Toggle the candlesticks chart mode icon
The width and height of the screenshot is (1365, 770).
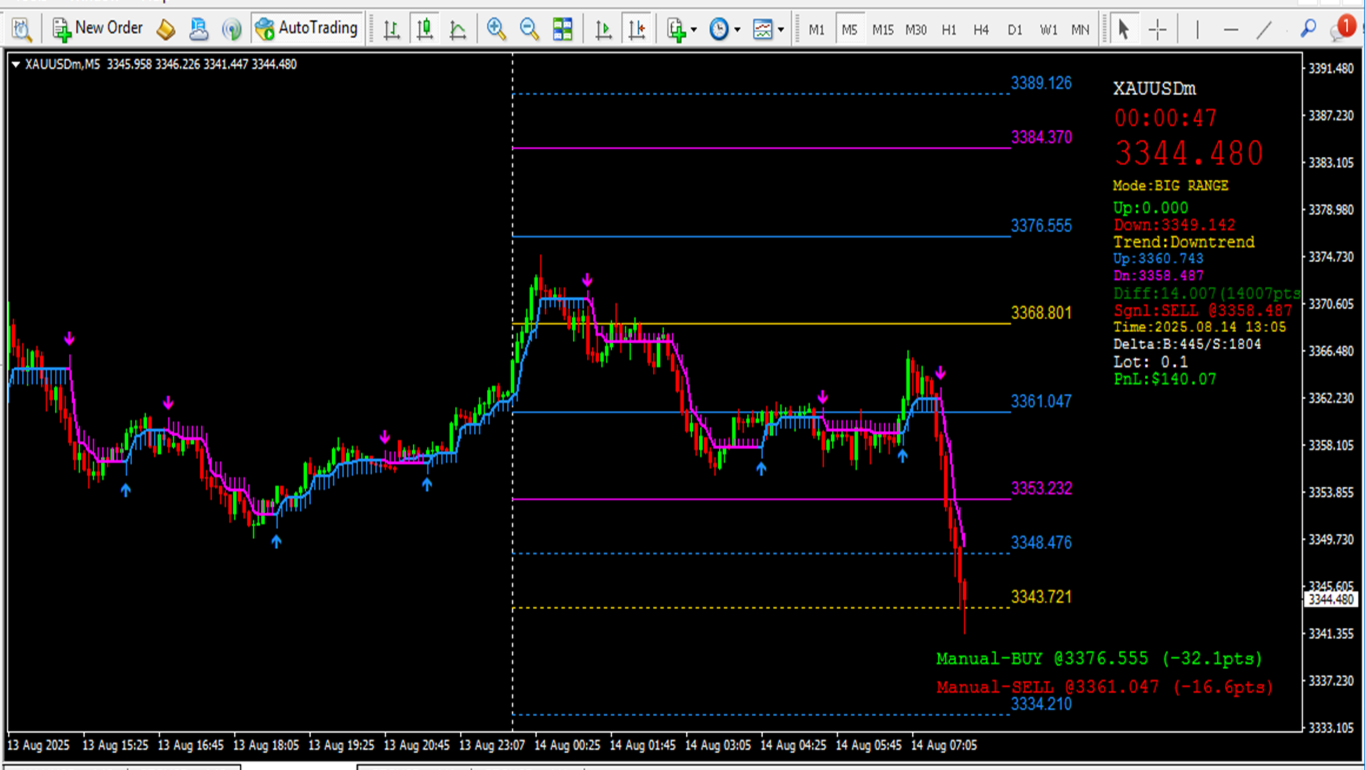point(425,29)
